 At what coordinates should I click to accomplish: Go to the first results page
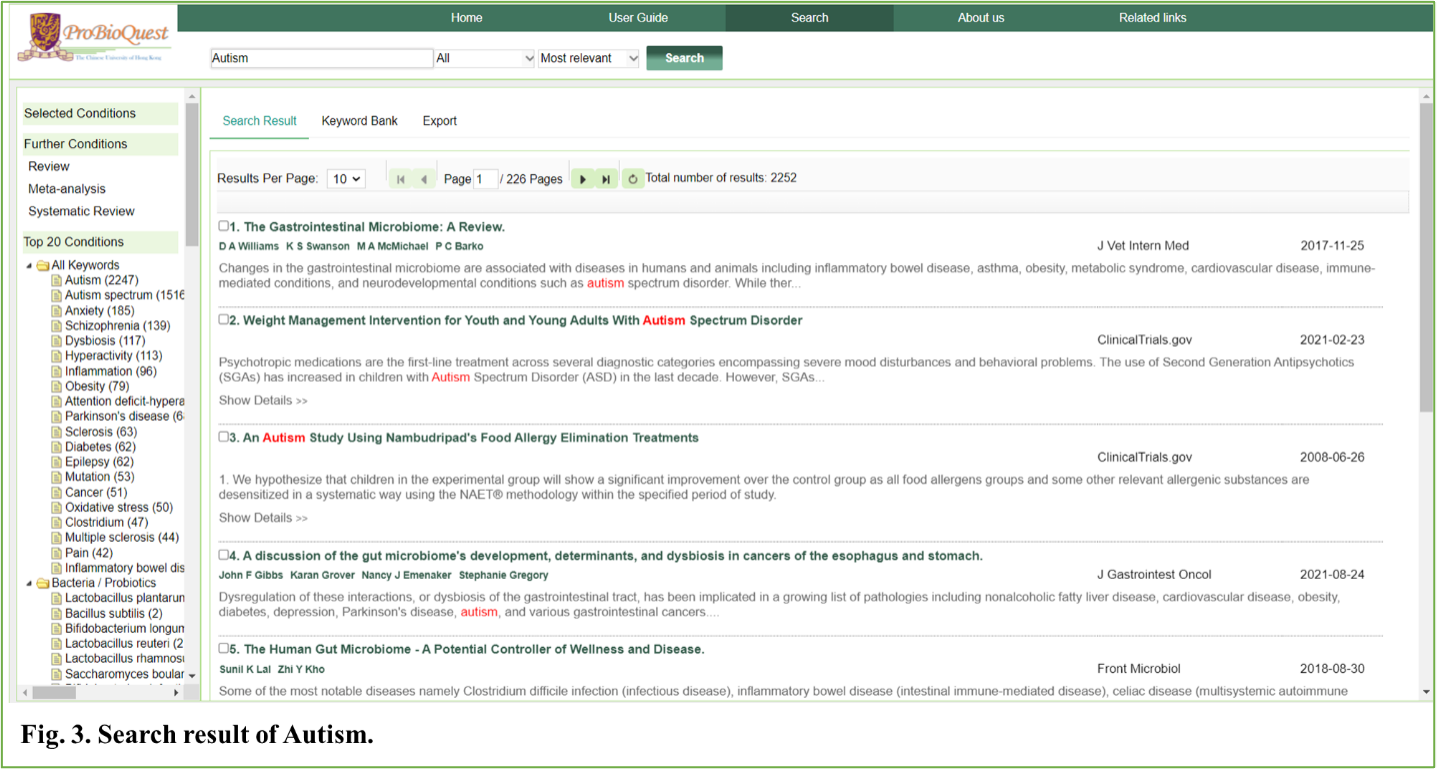coord(401,179)
